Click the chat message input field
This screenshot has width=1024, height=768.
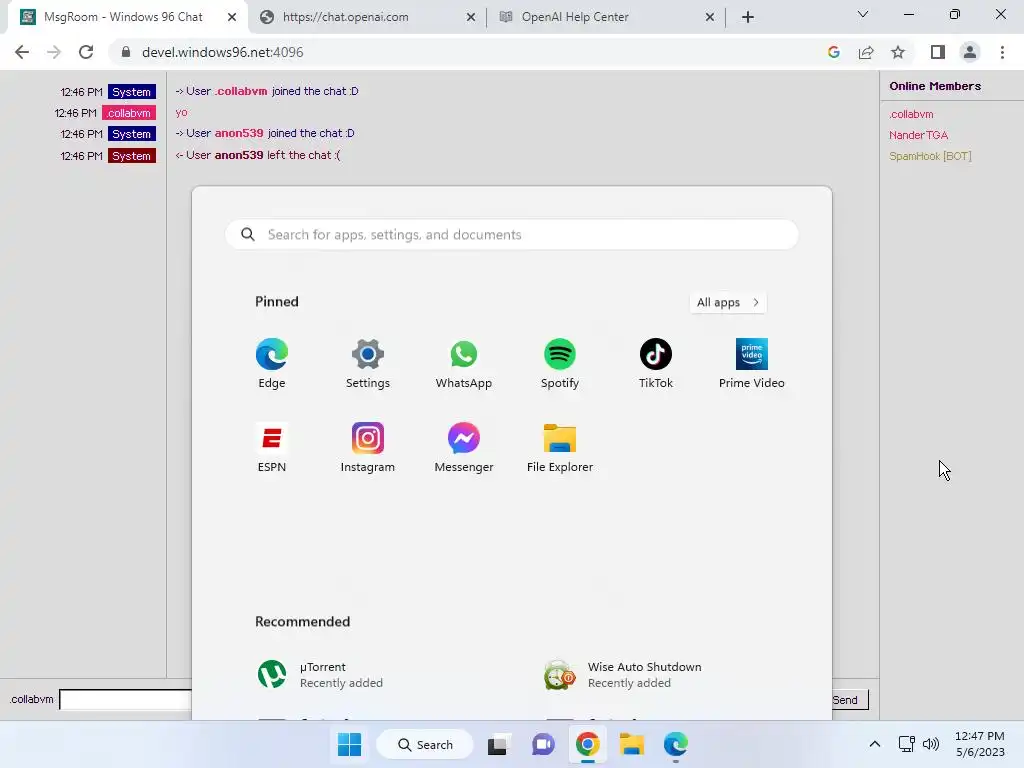pyautogui.click(x=125, y=699)
